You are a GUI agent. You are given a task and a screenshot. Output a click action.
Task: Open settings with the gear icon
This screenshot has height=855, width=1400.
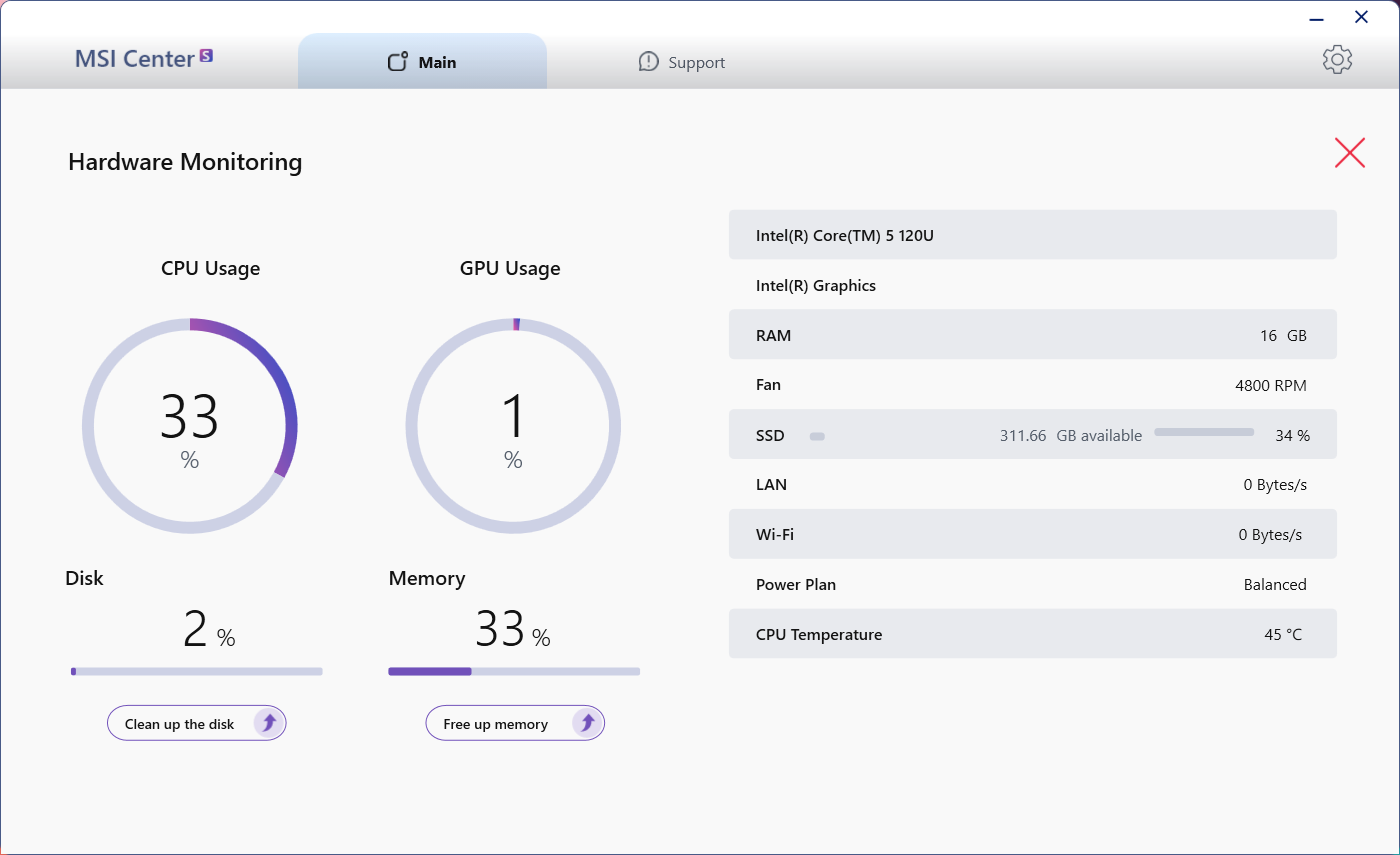pos(1337,60)
